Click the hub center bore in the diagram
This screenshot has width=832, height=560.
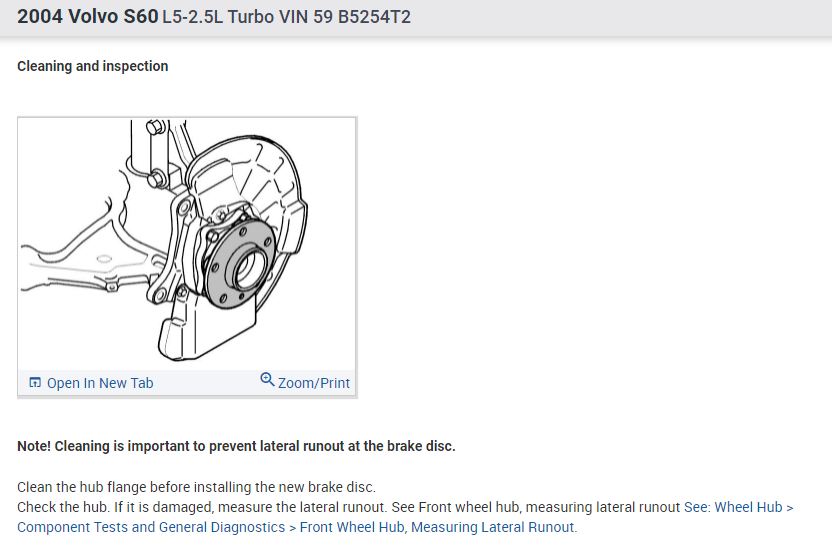click(249, 269)
